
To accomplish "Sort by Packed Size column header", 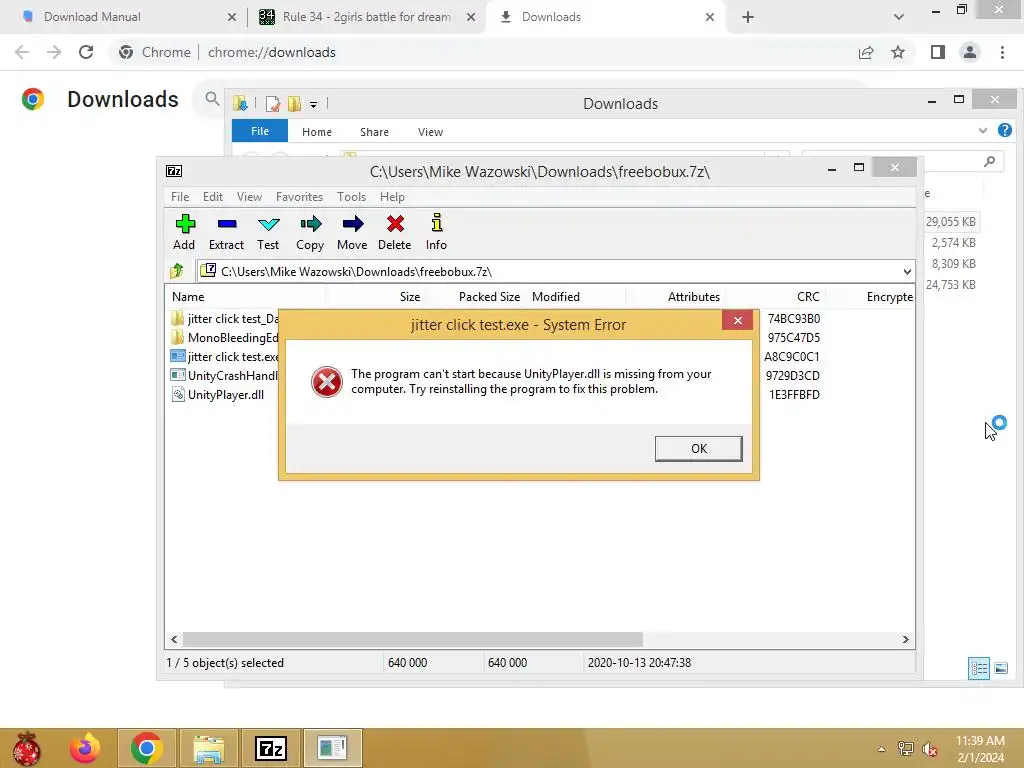I will click(x=475, y=296).
